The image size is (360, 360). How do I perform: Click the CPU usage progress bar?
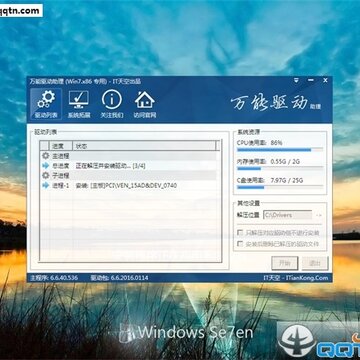(x=280, y=150)
